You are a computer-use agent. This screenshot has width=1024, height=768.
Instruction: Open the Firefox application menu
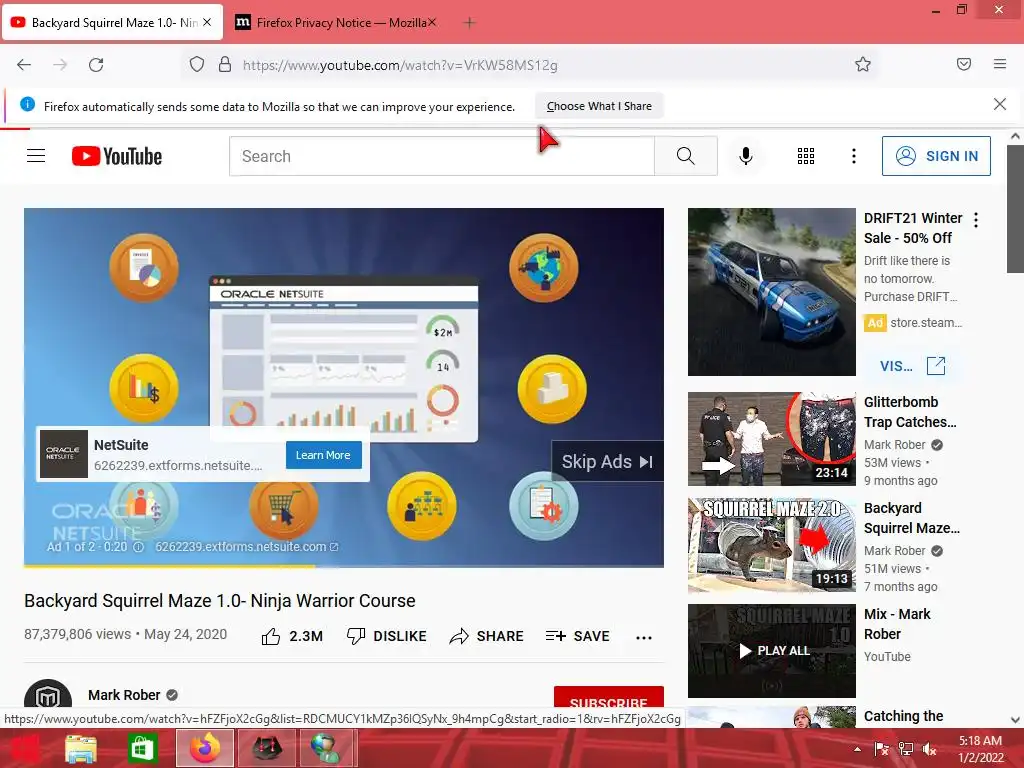coord(1000,64)
